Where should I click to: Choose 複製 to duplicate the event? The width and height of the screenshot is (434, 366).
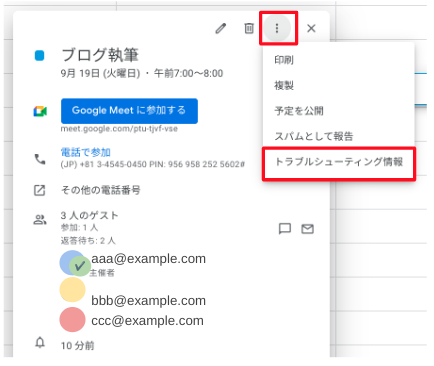(338, 85)
